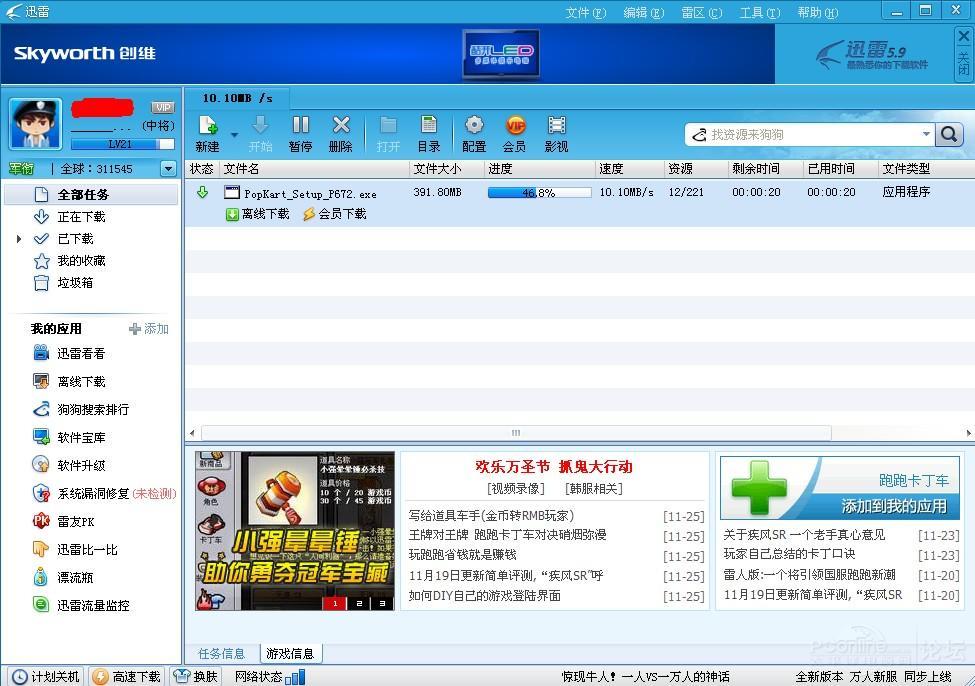Open the 韩服相关 link
975x686 pixels.
click(594, 489)
